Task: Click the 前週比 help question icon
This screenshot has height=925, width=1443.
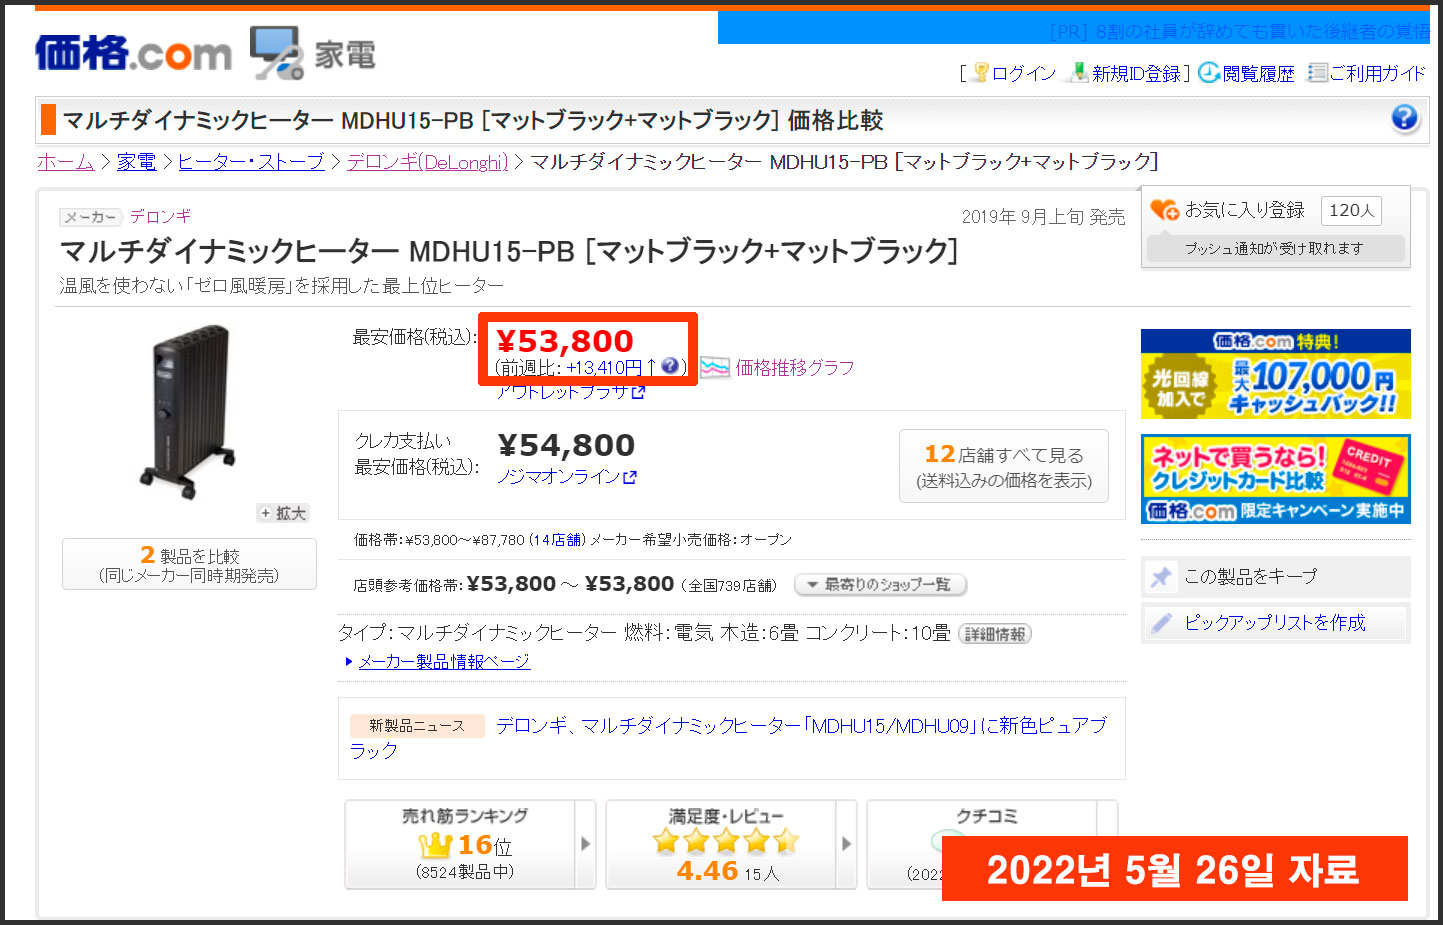Action: tap(670, 366)
